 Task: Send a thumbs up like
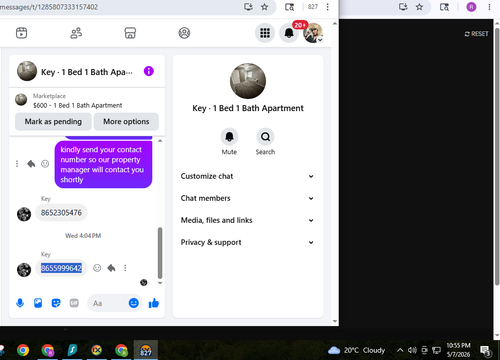click(154, 303)
